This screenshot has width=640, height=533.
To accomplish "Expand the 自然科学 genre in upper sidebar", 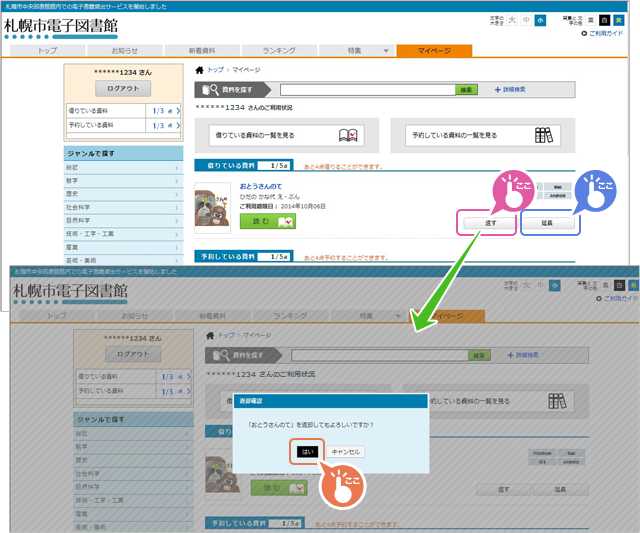I will coord(123,221).
